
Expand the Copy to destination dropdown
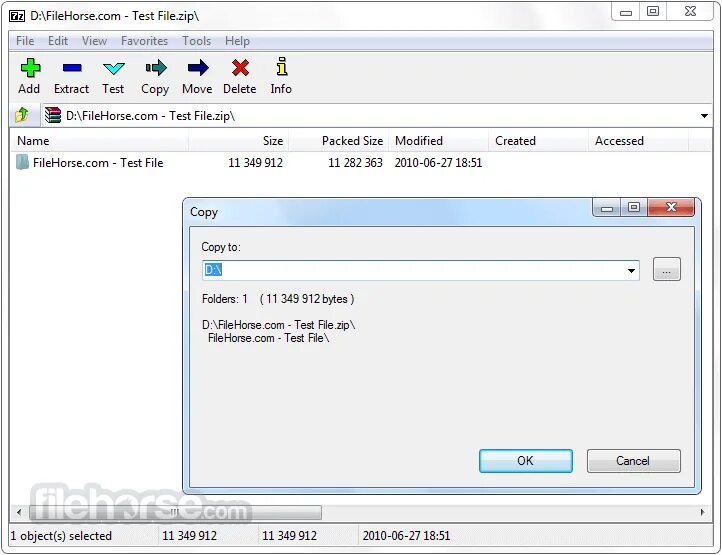click(x=631, y=270)
